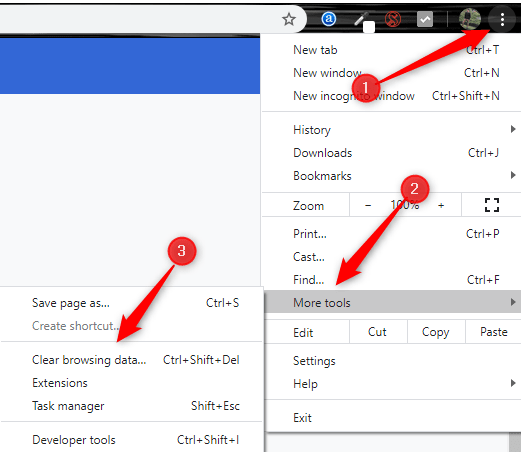Expand the History submenu arrow
The width and height of the screenshot is (521, 452).
(513, 129)
